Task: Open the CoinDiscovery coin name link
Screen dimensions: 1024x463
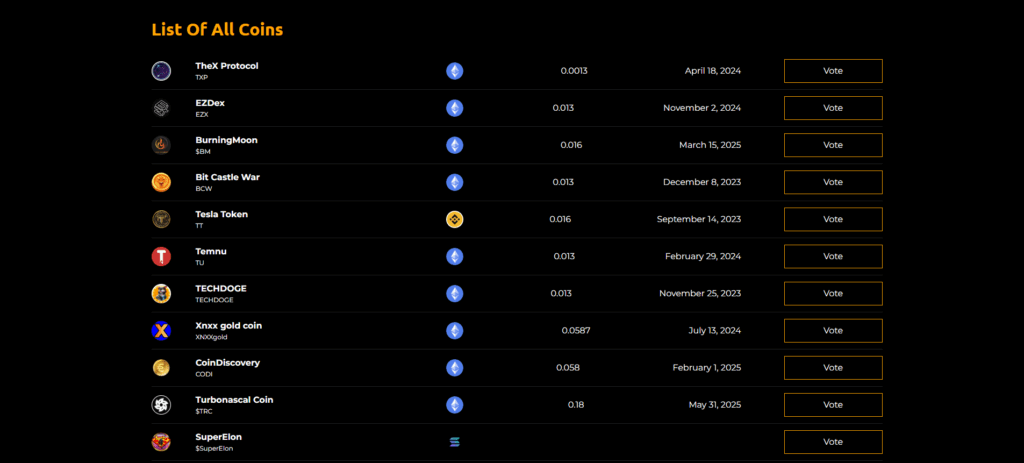Action: click(227, 362)
